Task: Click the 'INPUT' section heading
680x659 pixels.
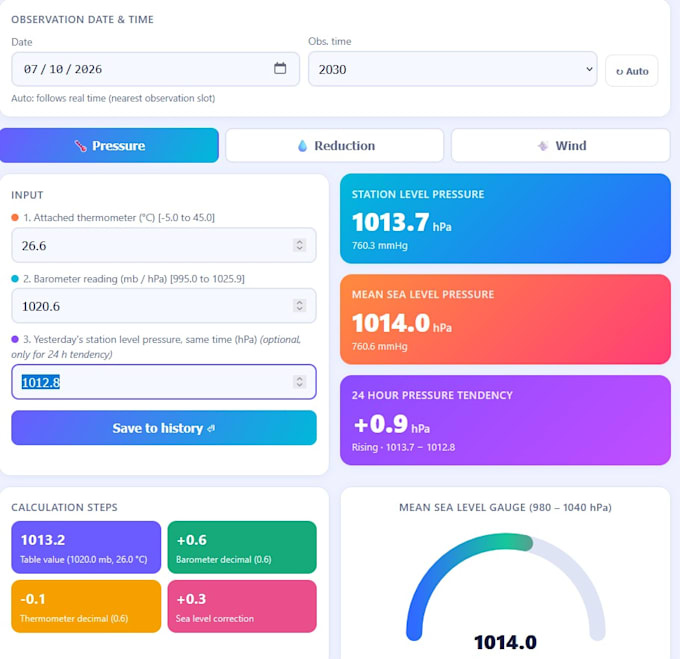Action: coord(27,195)
